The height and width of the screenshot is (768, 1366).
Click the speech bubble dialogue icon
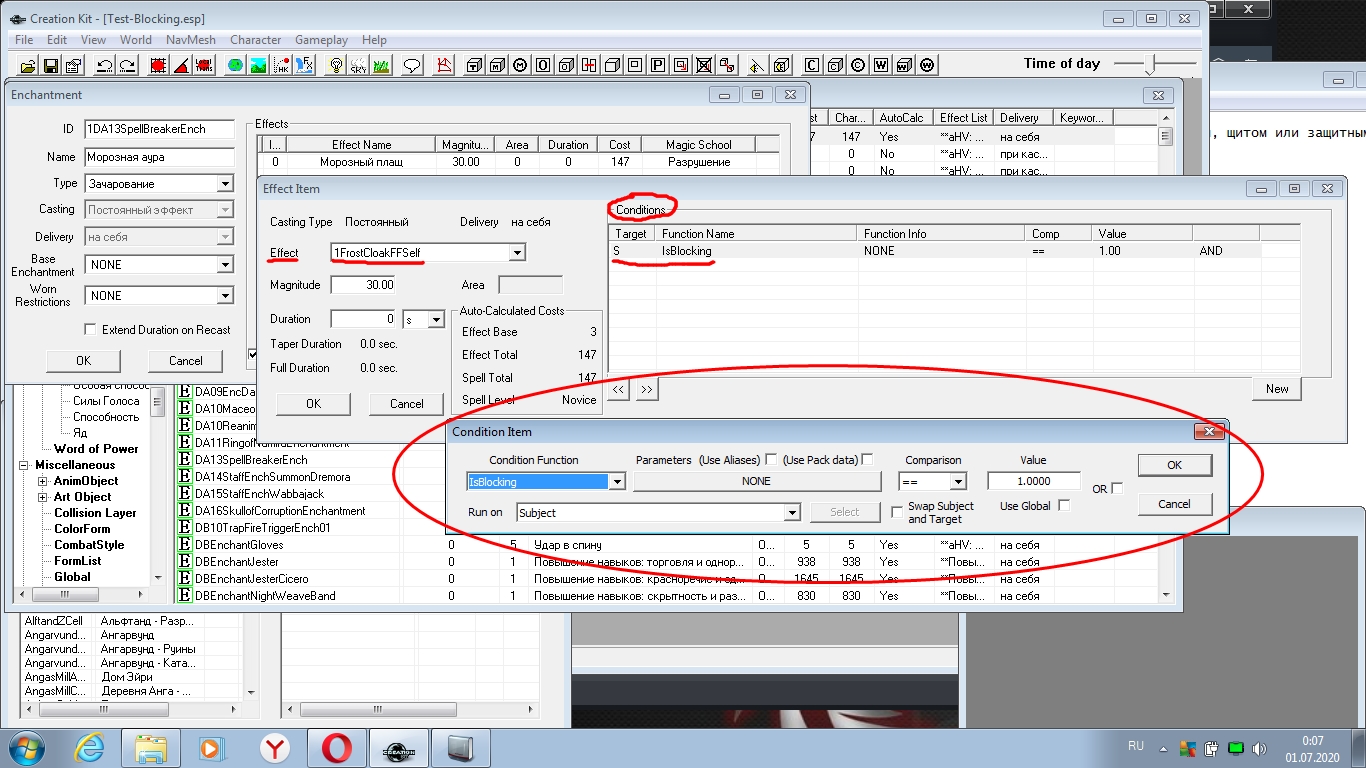click(x=411, y=66)
